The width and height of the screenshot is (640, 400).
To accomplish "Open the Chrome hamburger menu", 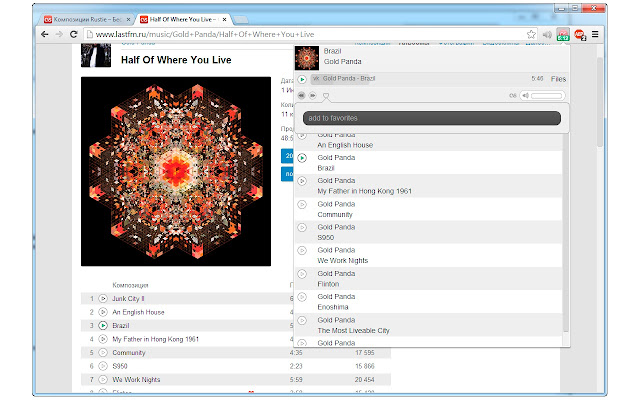I will coord(595,34).
